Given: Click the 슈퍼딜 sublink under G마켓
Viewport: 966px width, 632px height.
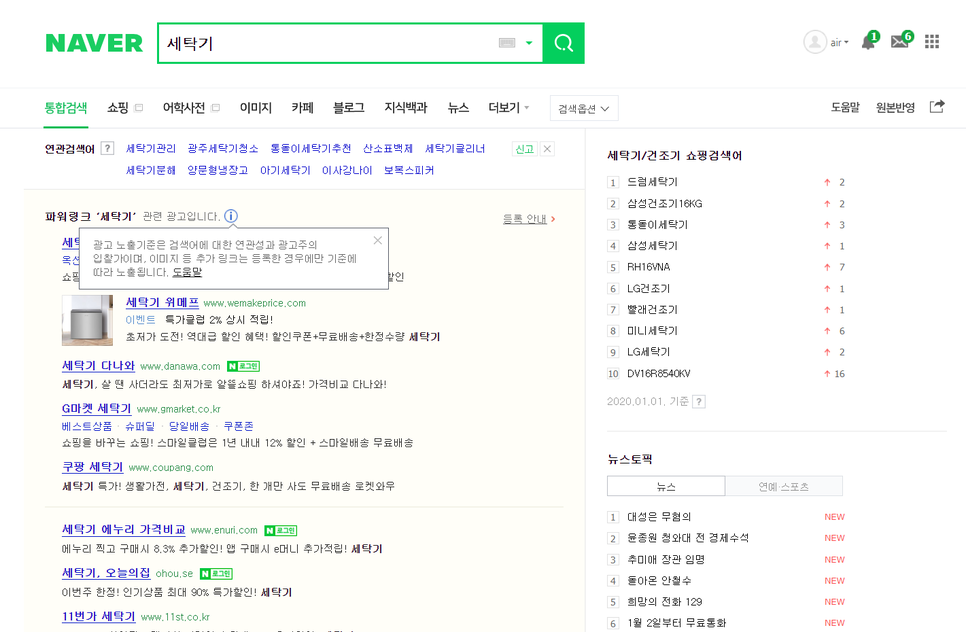Looking at the screenshot, I should pos(140,426).
